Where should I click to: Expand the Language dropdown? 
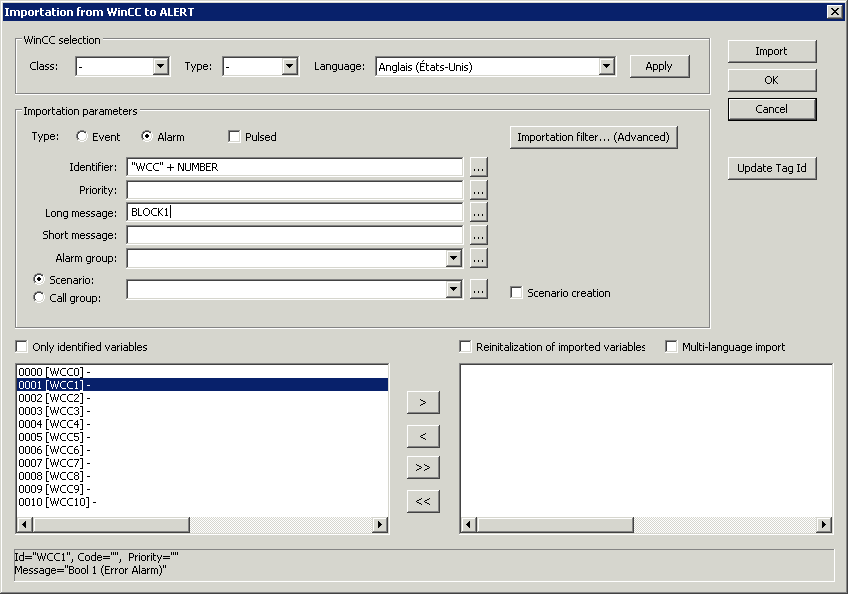pos(606,67)
